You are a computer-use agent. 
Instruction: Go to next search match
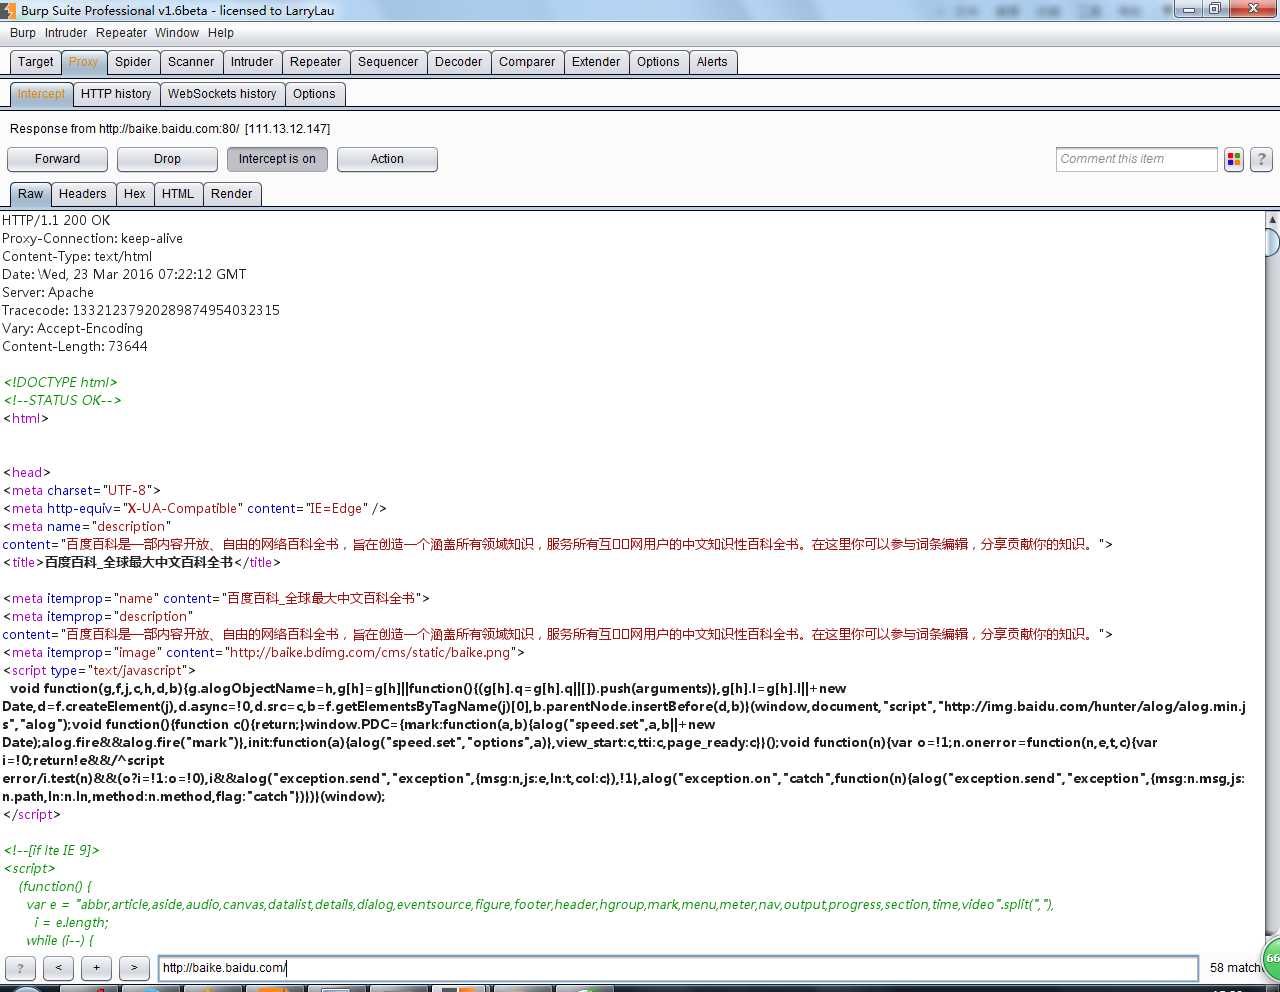[x=134, y=968]
